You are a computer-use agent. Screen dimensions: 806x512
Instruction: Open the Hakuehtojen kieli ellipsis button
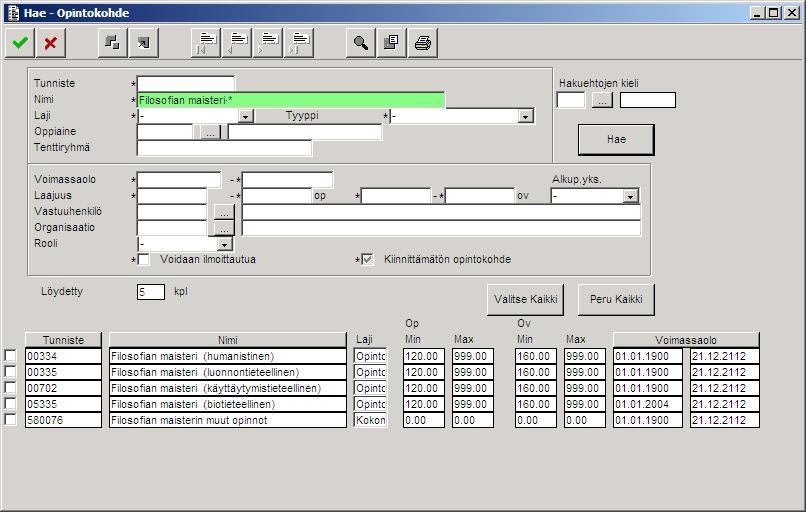[602, 100]
